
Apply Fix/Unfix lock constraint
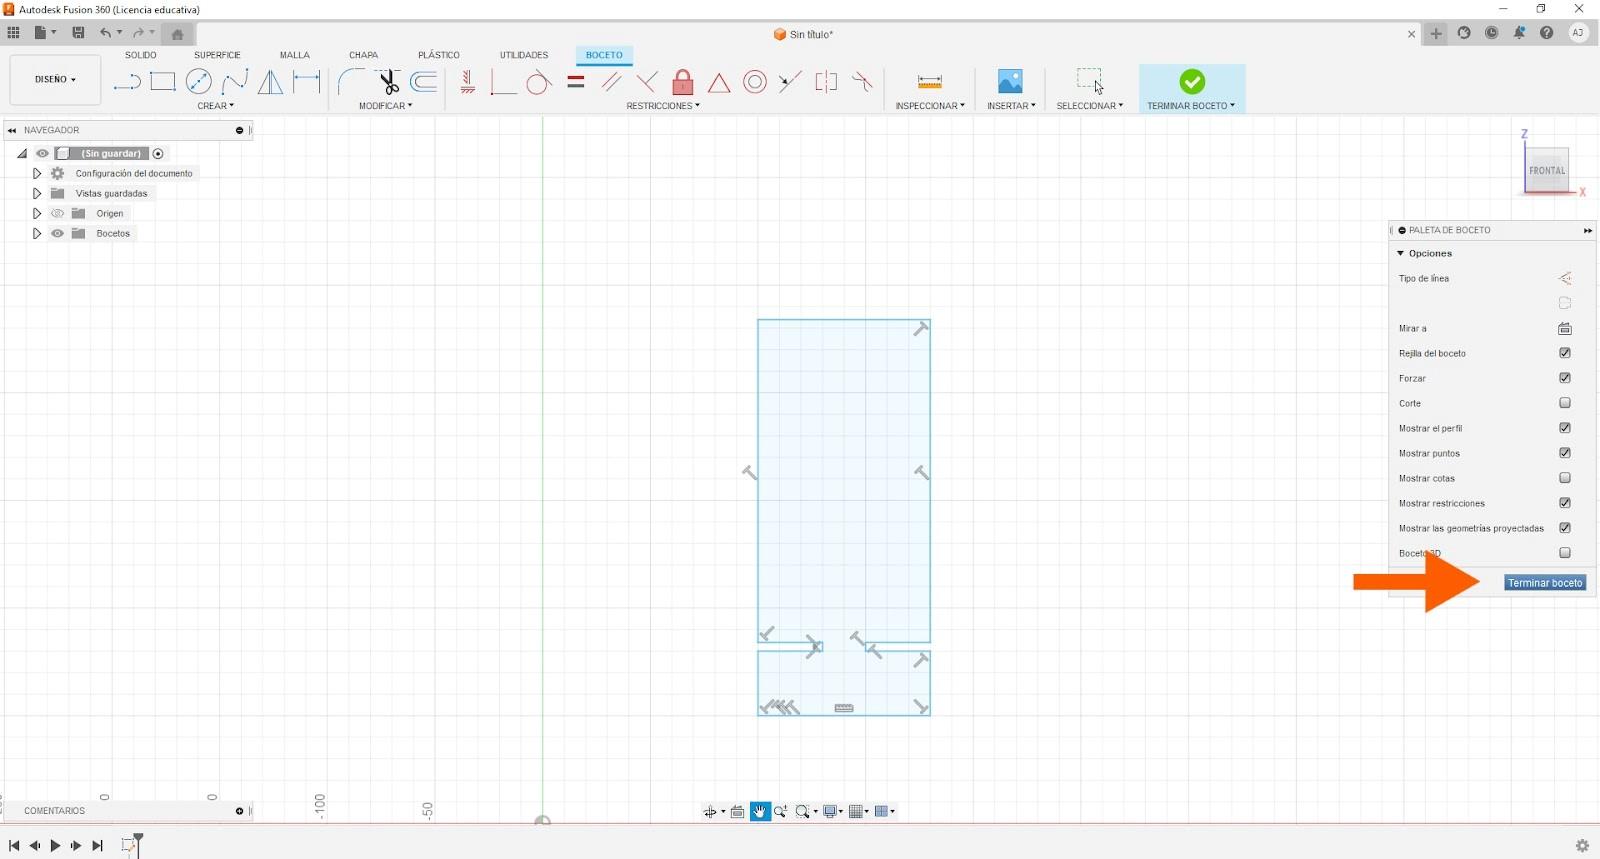click(683, 82)
